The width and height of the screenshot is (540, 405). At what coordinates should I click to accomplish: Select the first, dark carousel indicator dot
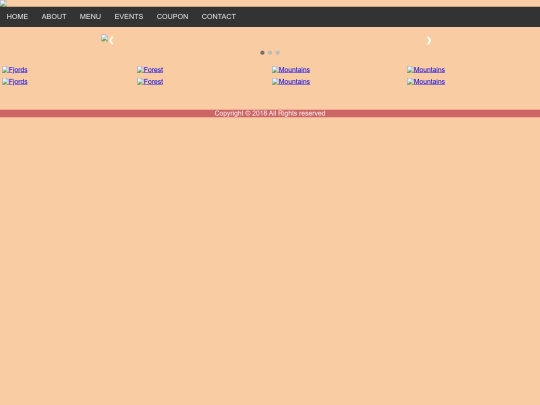pos(262,53)
